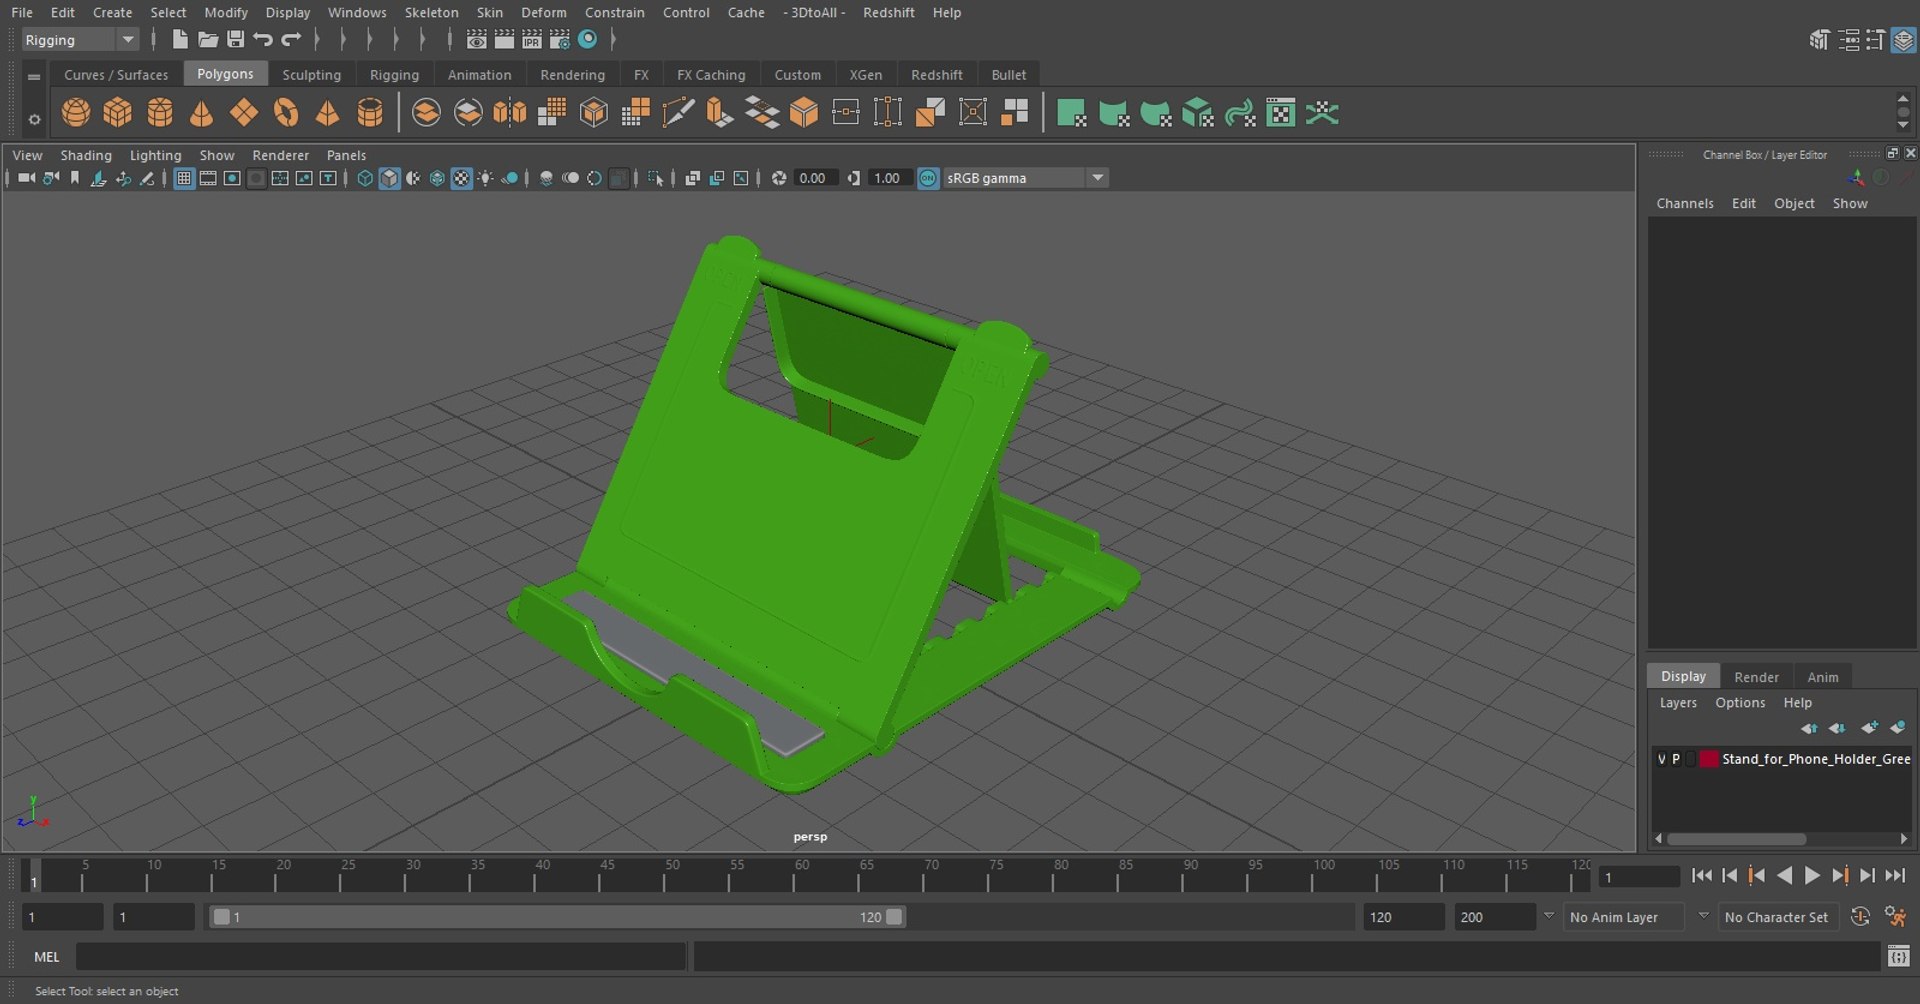1920x1004 pixels.
Task: Create a polygon torus from the shelf
Action: coord(286,113)
